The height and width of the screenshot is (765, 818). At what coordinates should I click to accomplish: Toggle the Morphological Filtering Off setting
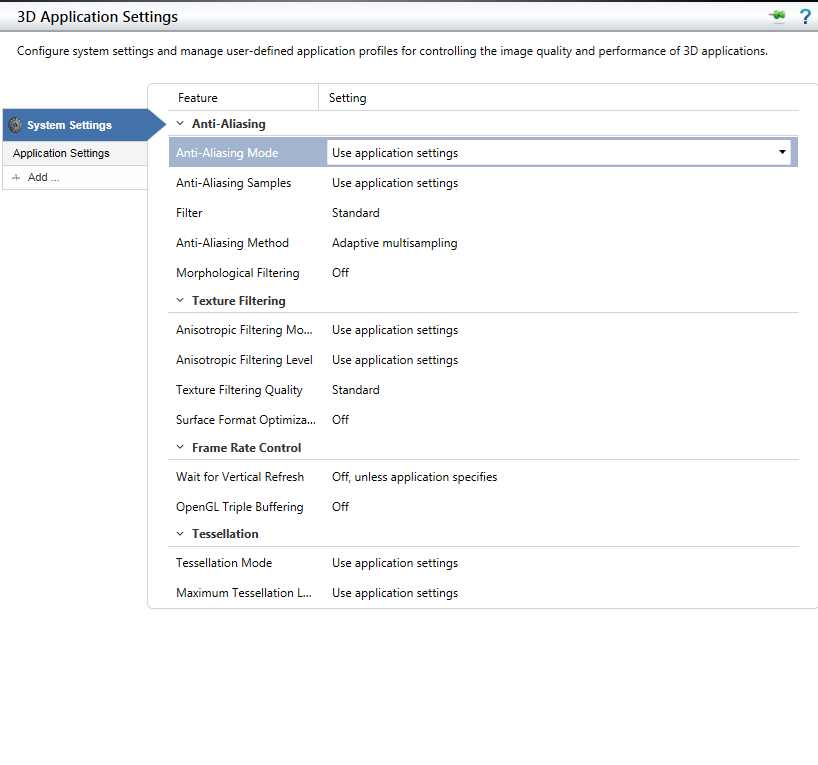pos(340,273)
